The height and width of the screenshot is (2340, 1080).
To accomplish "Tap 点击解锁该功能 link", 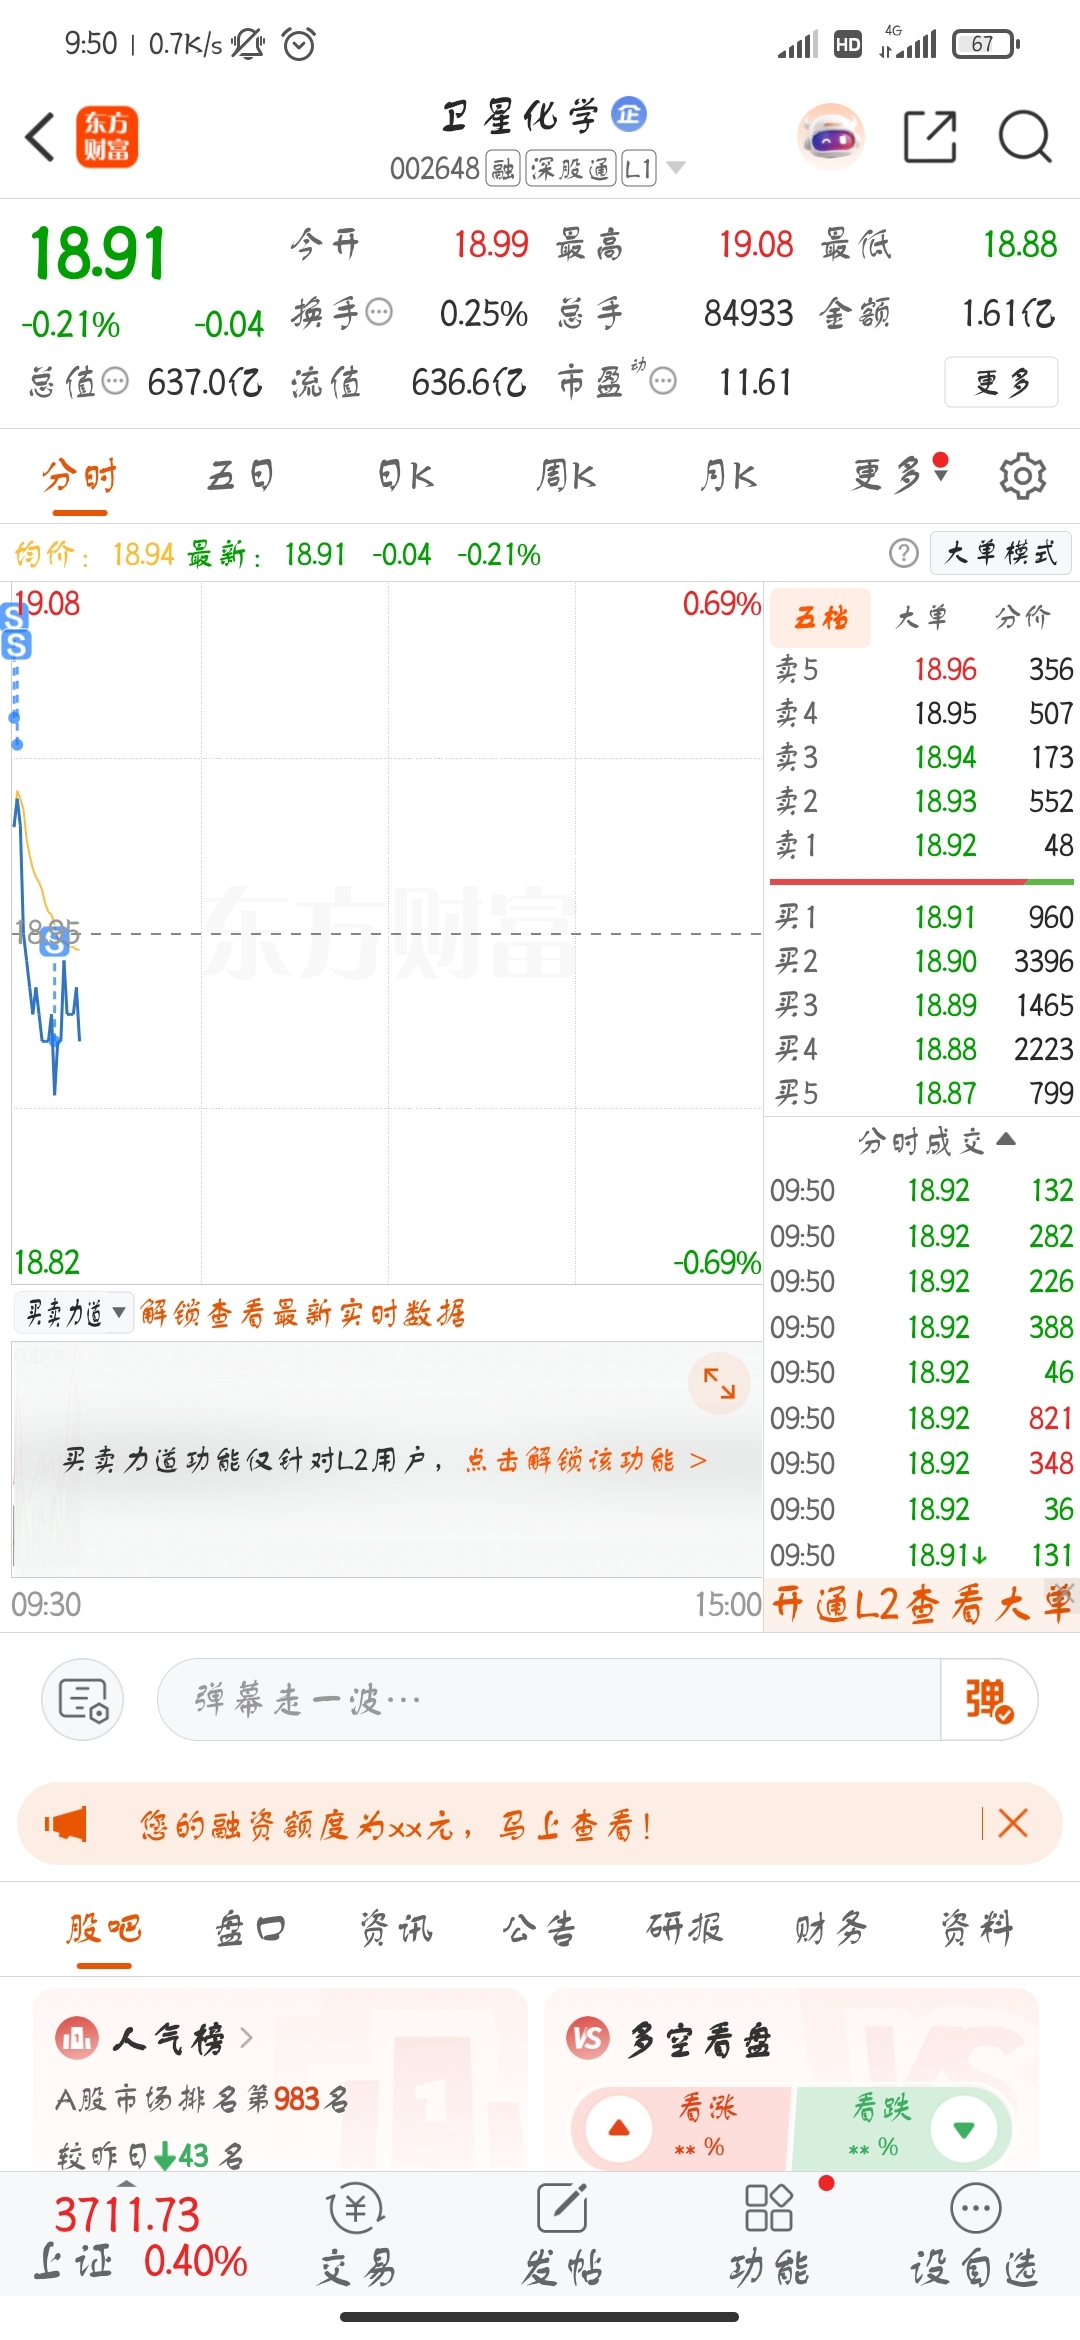I will click(x=586, y=1460).
